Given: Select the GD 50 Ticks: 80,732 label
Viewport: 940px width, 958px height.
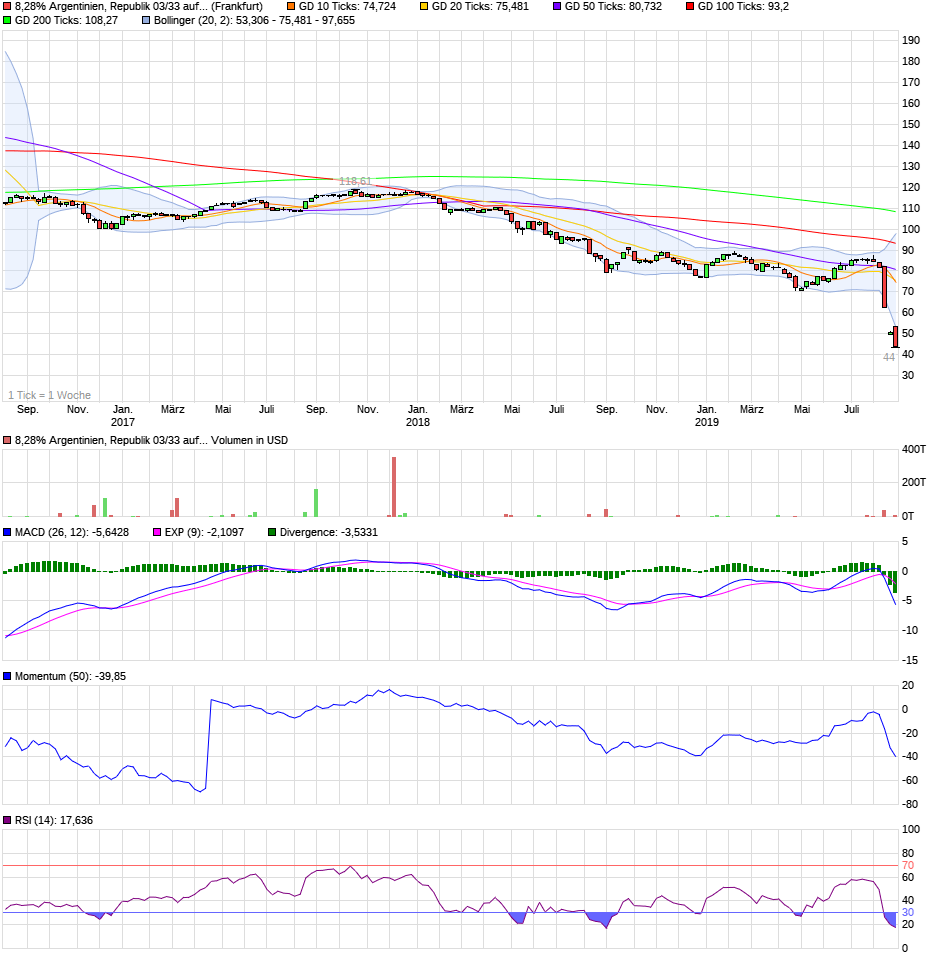Looking at the screenshot, I should [x=613, y=7].
